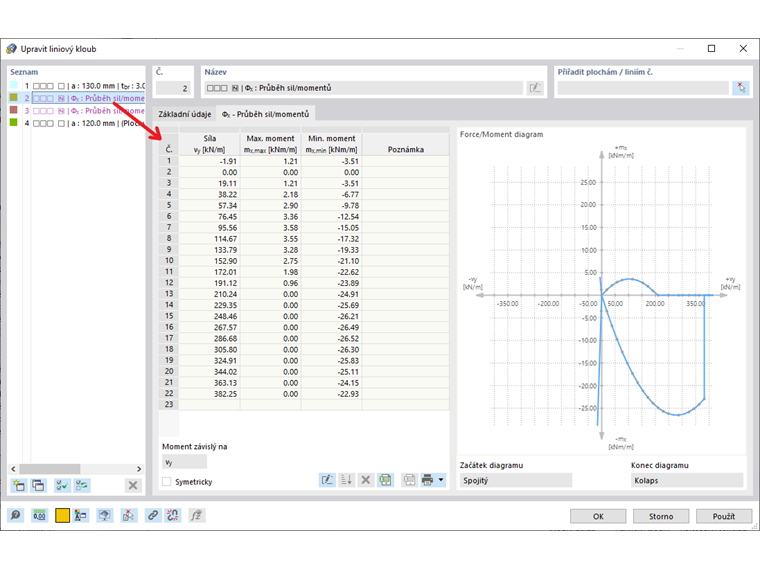Apply changes with Použít button
The width and height of the screenshot is (760, 570).
724,516
